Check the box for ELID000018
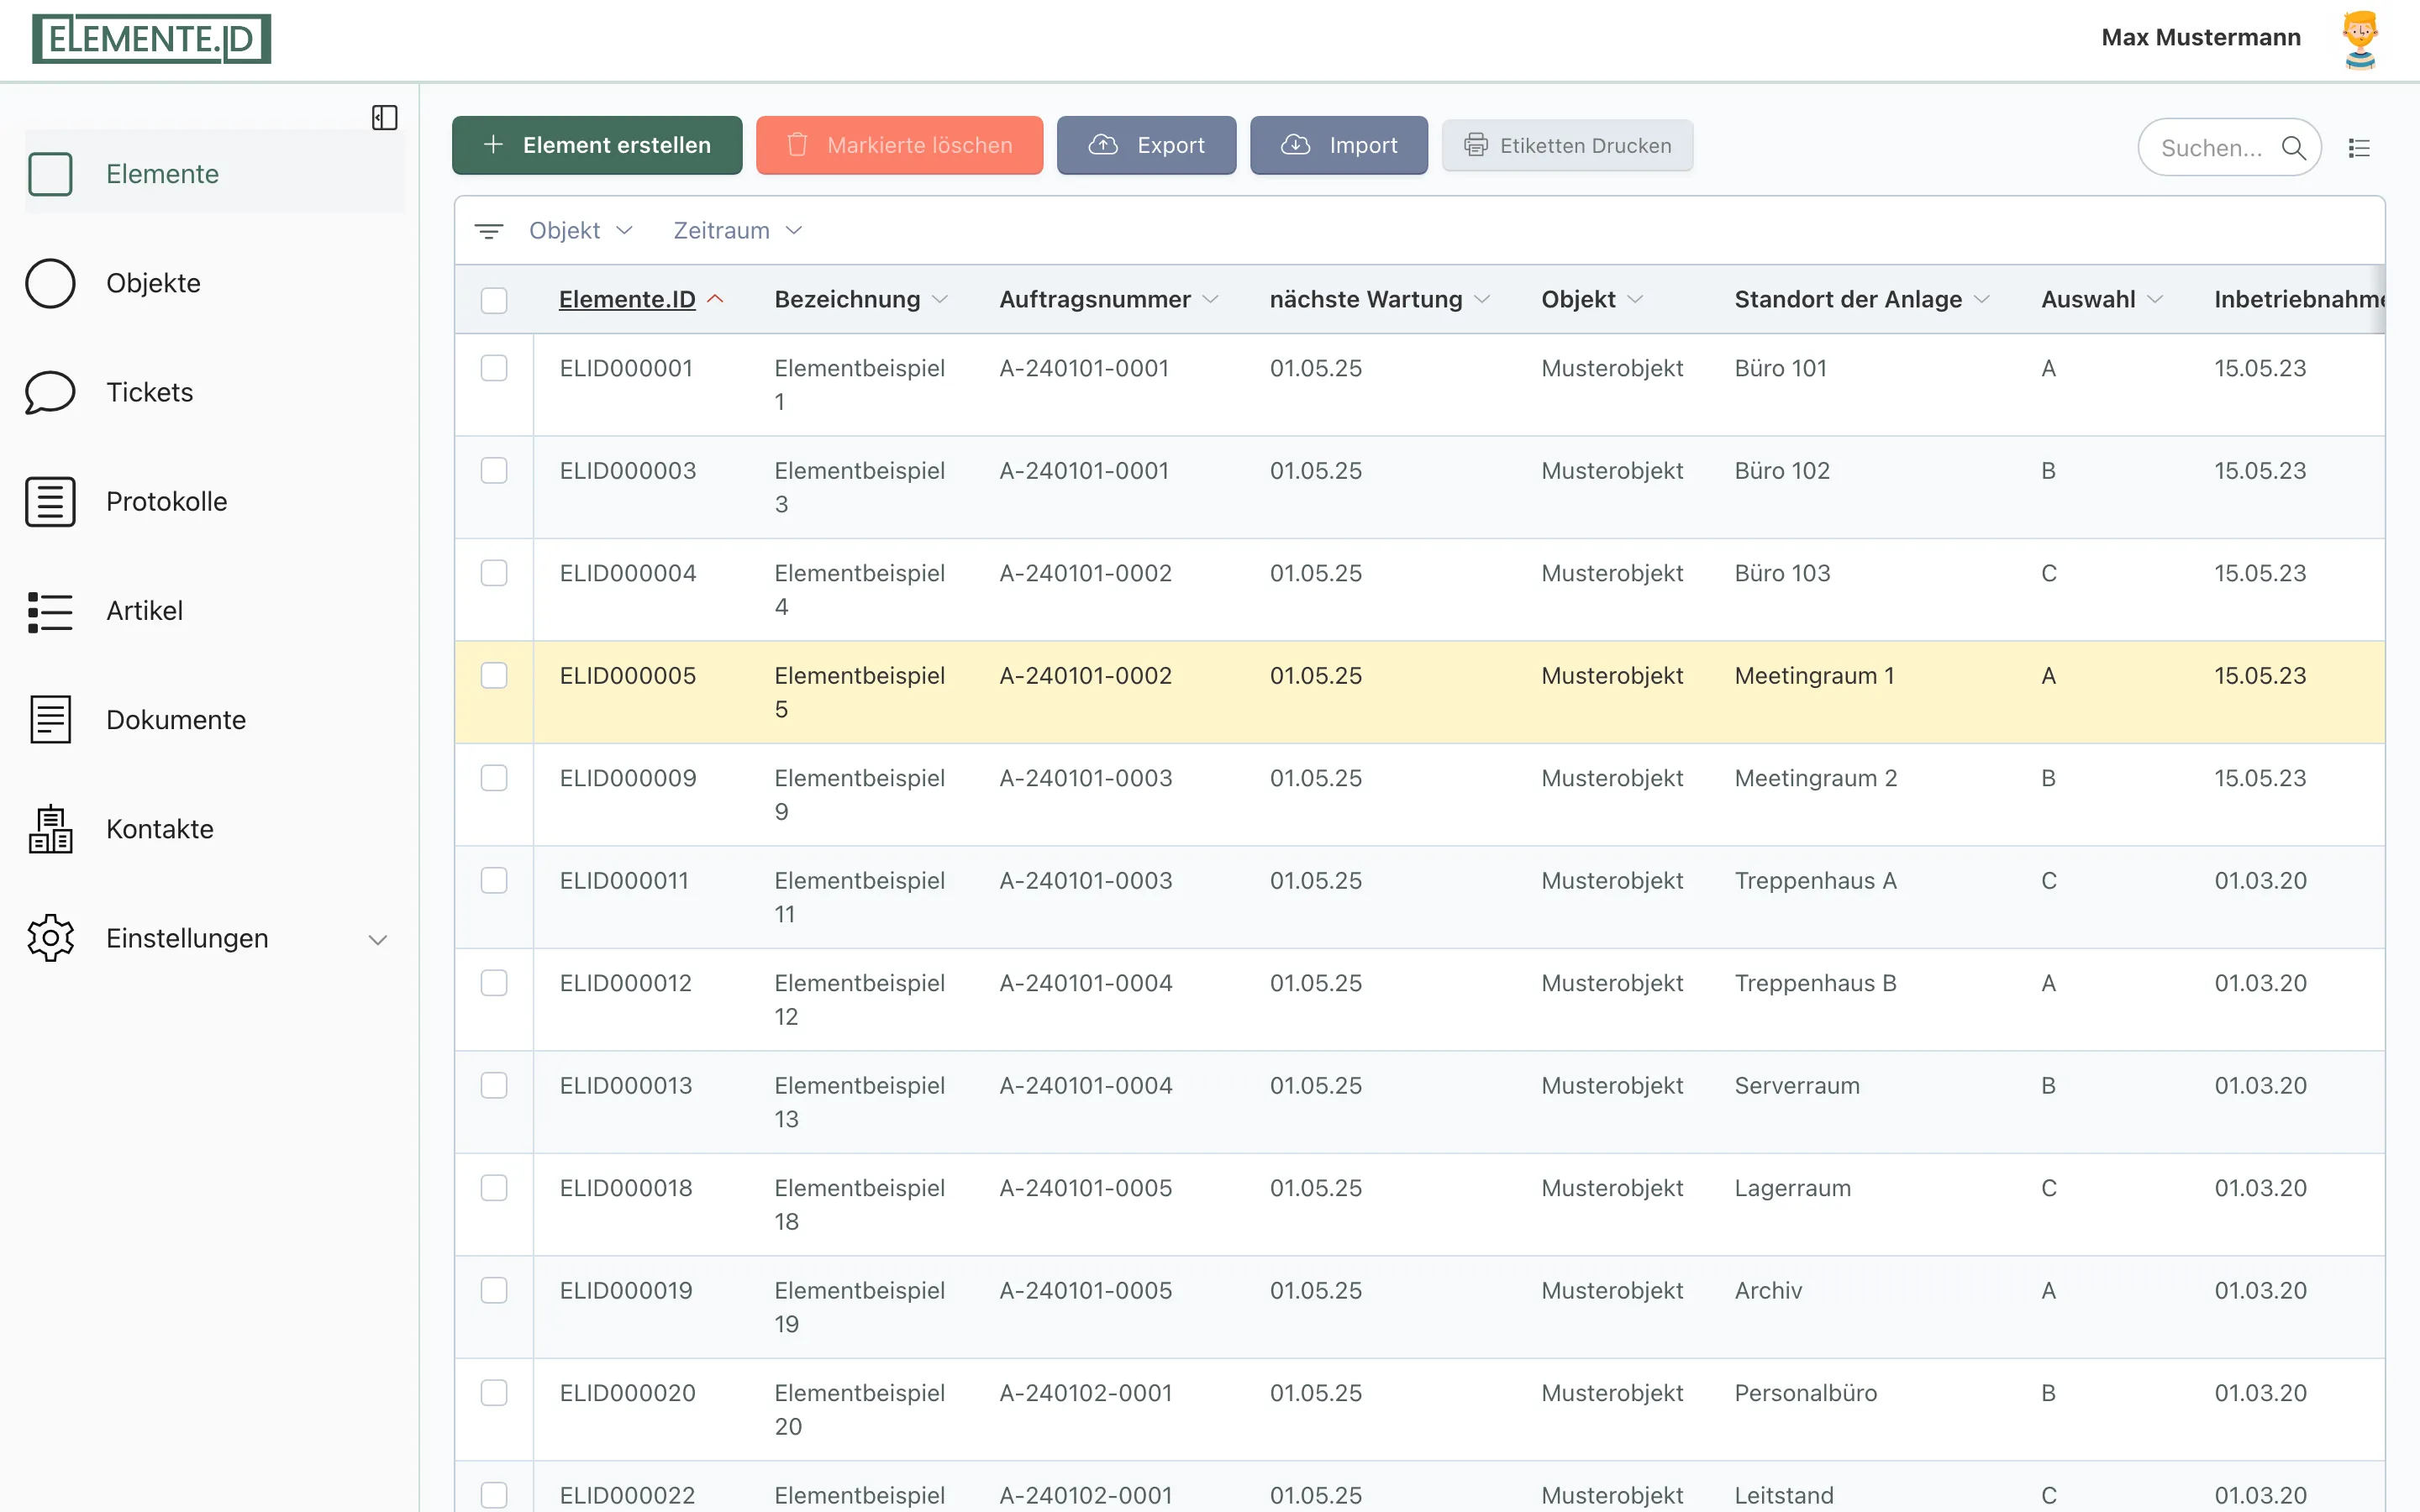The image size is (2420, 1512). tap(494, 1188)
